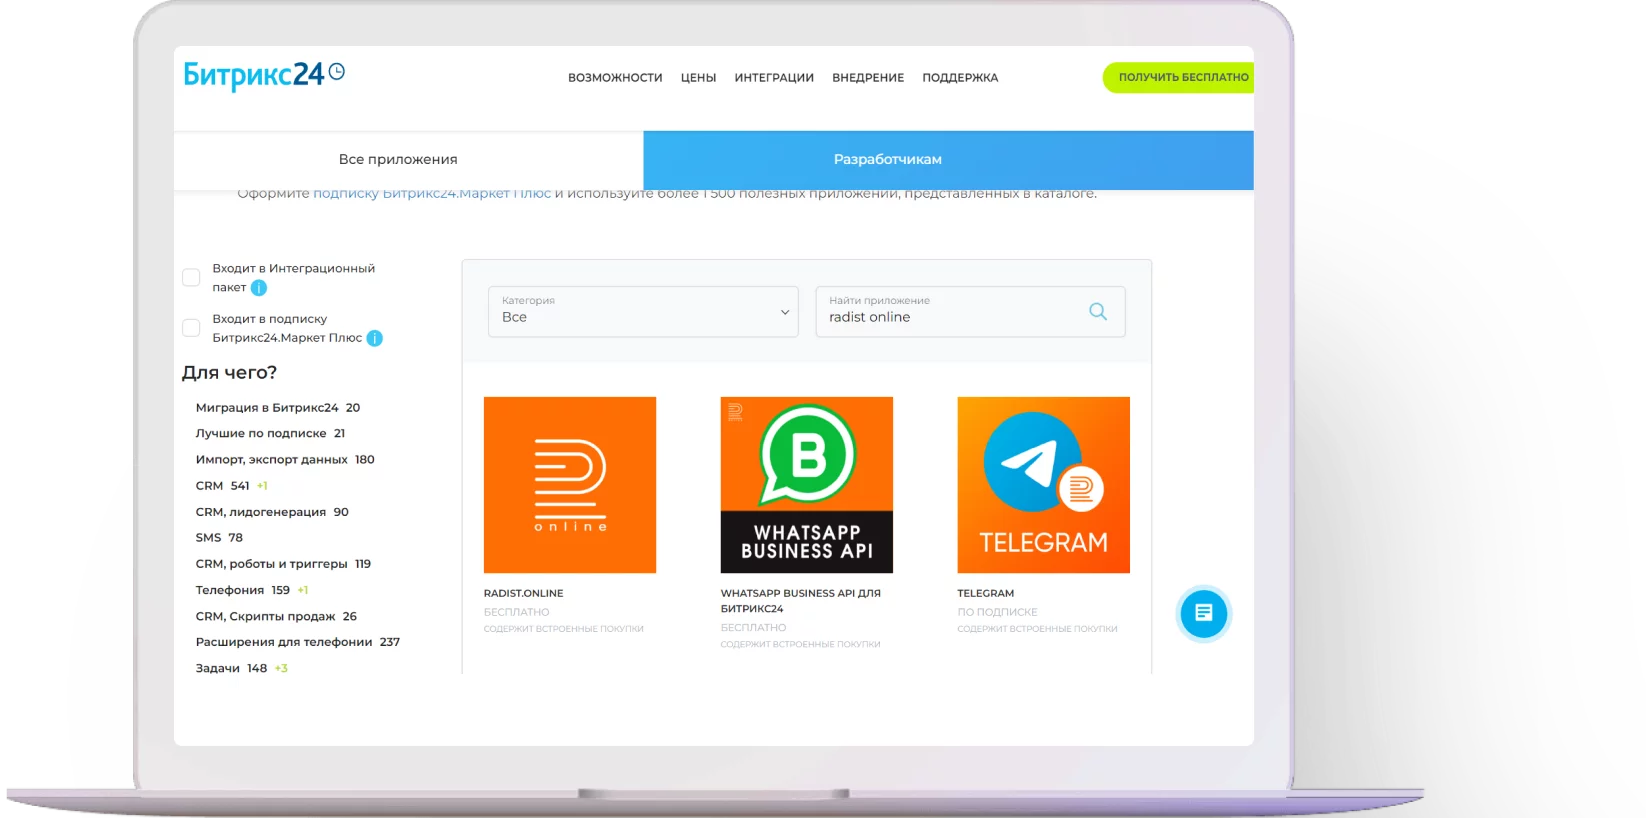Open Поддержка menu item
Image resolution: width=1646 pixels, height=818 pixels.
[960, 77]
